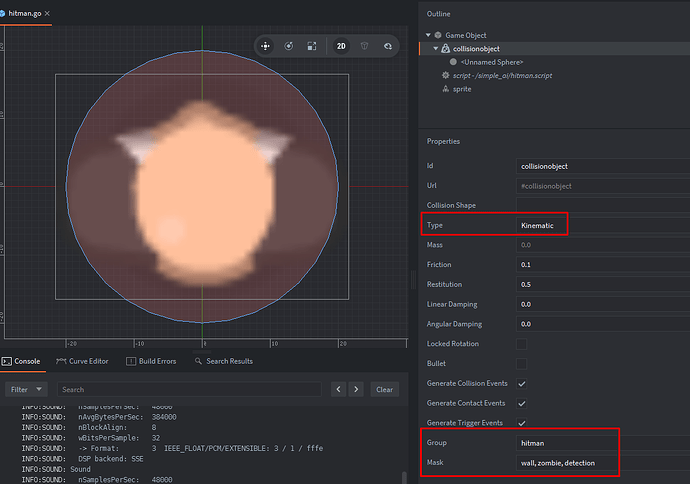
Task: Click the script gear icon in outline
Action: [x=446, y=75]
